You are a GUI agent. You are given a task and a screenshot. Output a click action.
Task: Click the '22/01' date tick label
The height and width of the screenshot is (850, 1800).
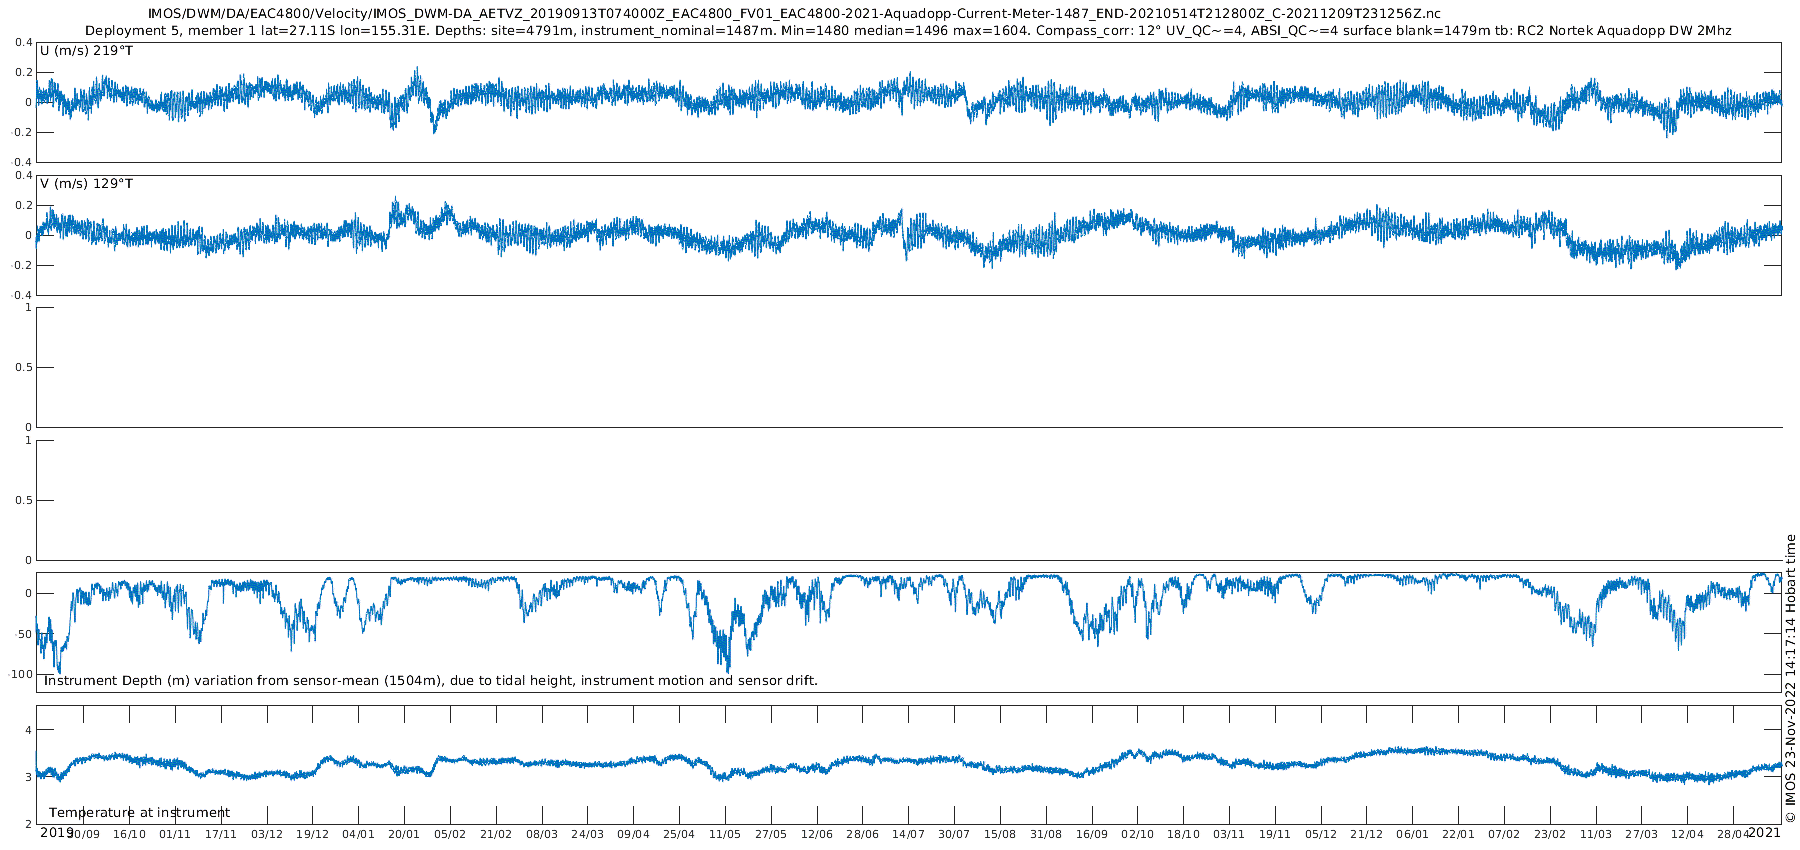click(x=1459, y=834)
